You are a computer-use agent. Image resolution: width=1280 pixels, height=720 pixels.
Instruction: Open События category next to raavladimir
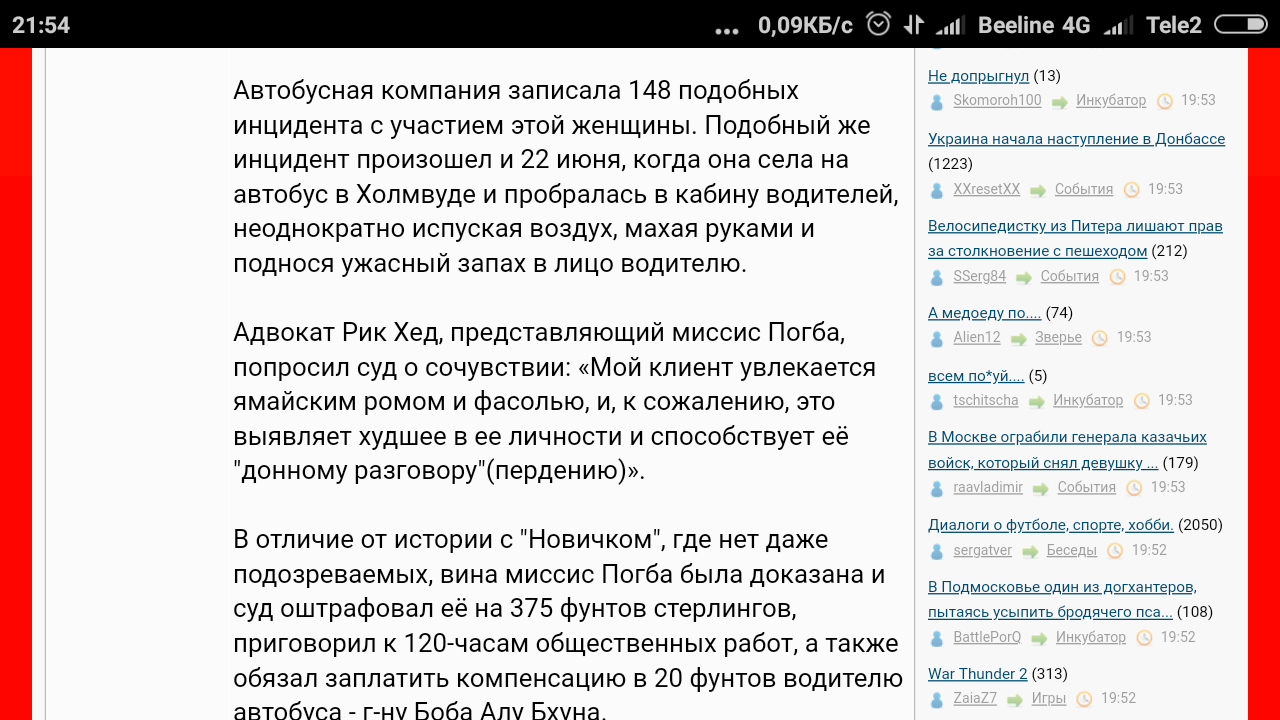point(1086,487)
